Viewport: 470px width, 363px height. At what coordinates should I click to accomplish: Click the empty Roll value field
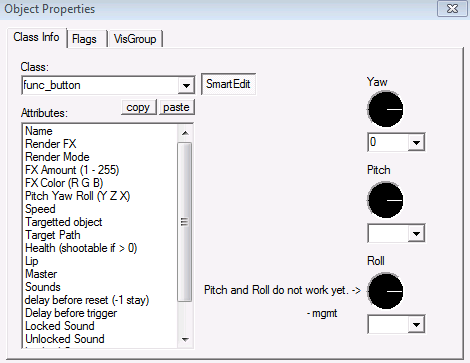point(388,324)
